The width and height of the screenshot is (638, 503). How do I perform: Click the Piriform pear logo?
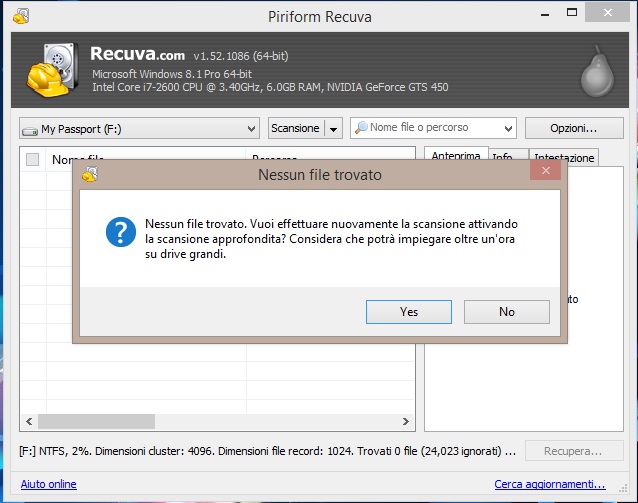[597, 71]
